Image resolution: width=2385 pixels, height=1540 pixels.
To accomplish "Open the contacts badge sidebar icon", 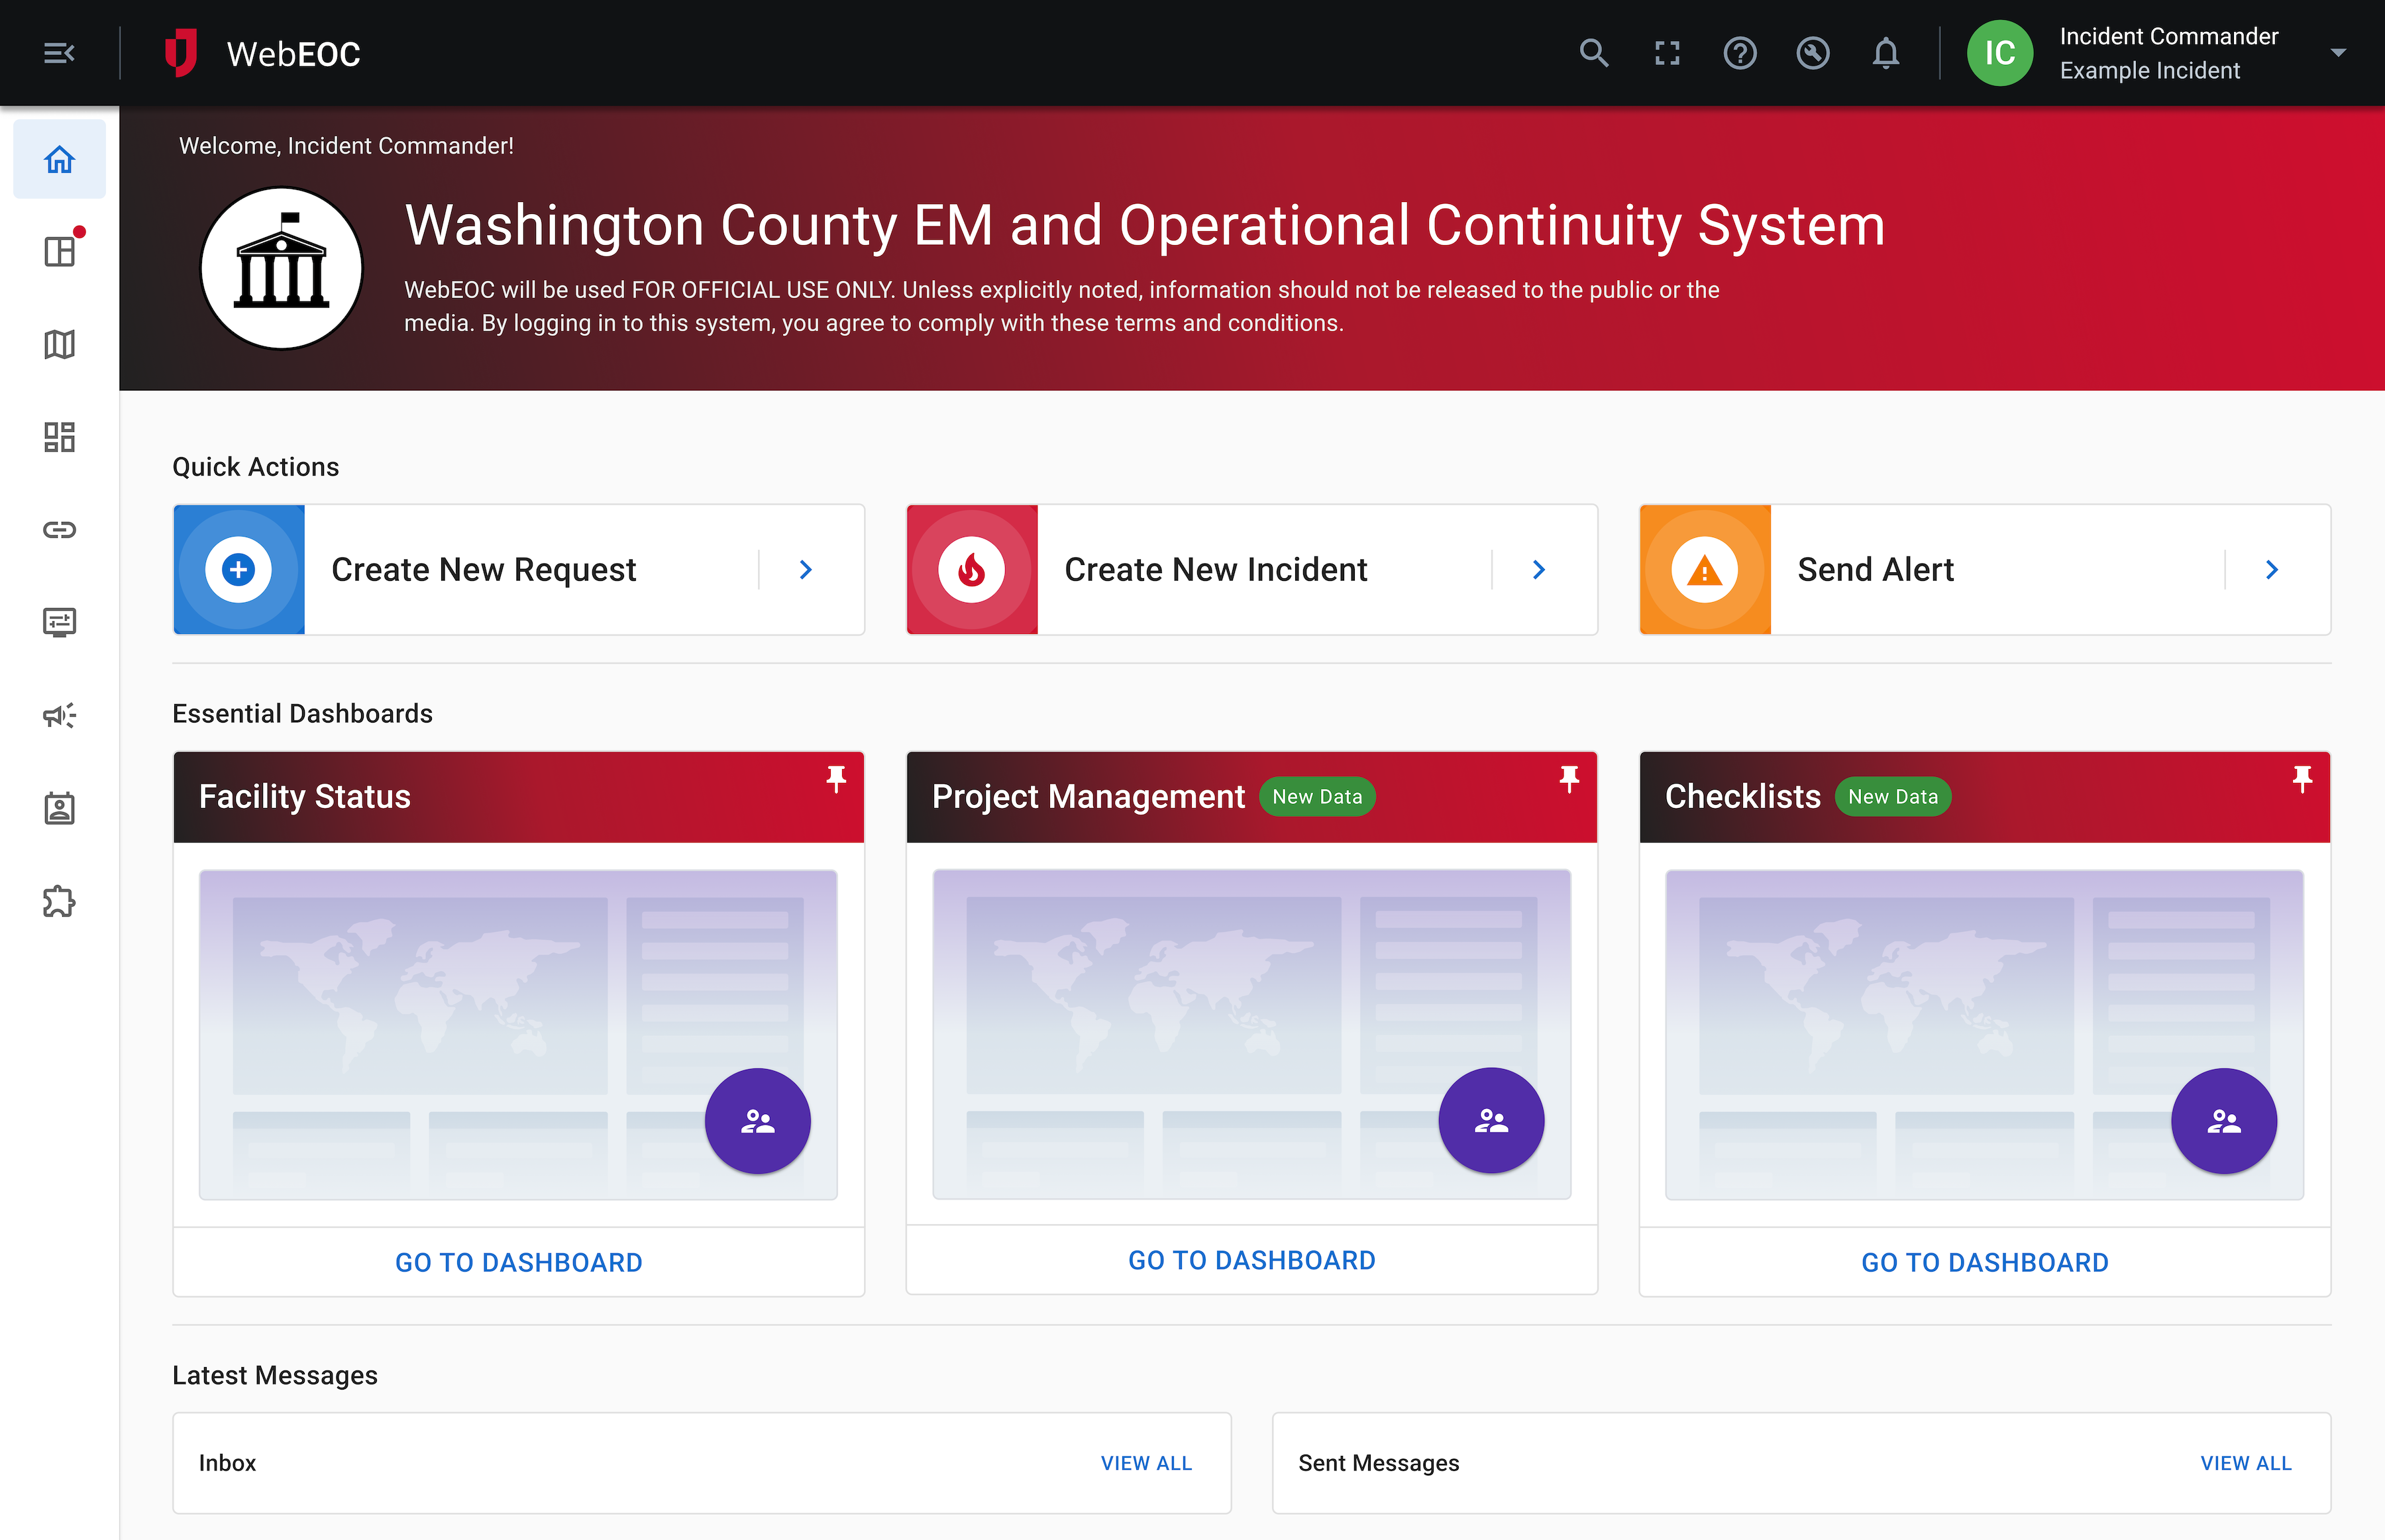I will coord(59,808).
